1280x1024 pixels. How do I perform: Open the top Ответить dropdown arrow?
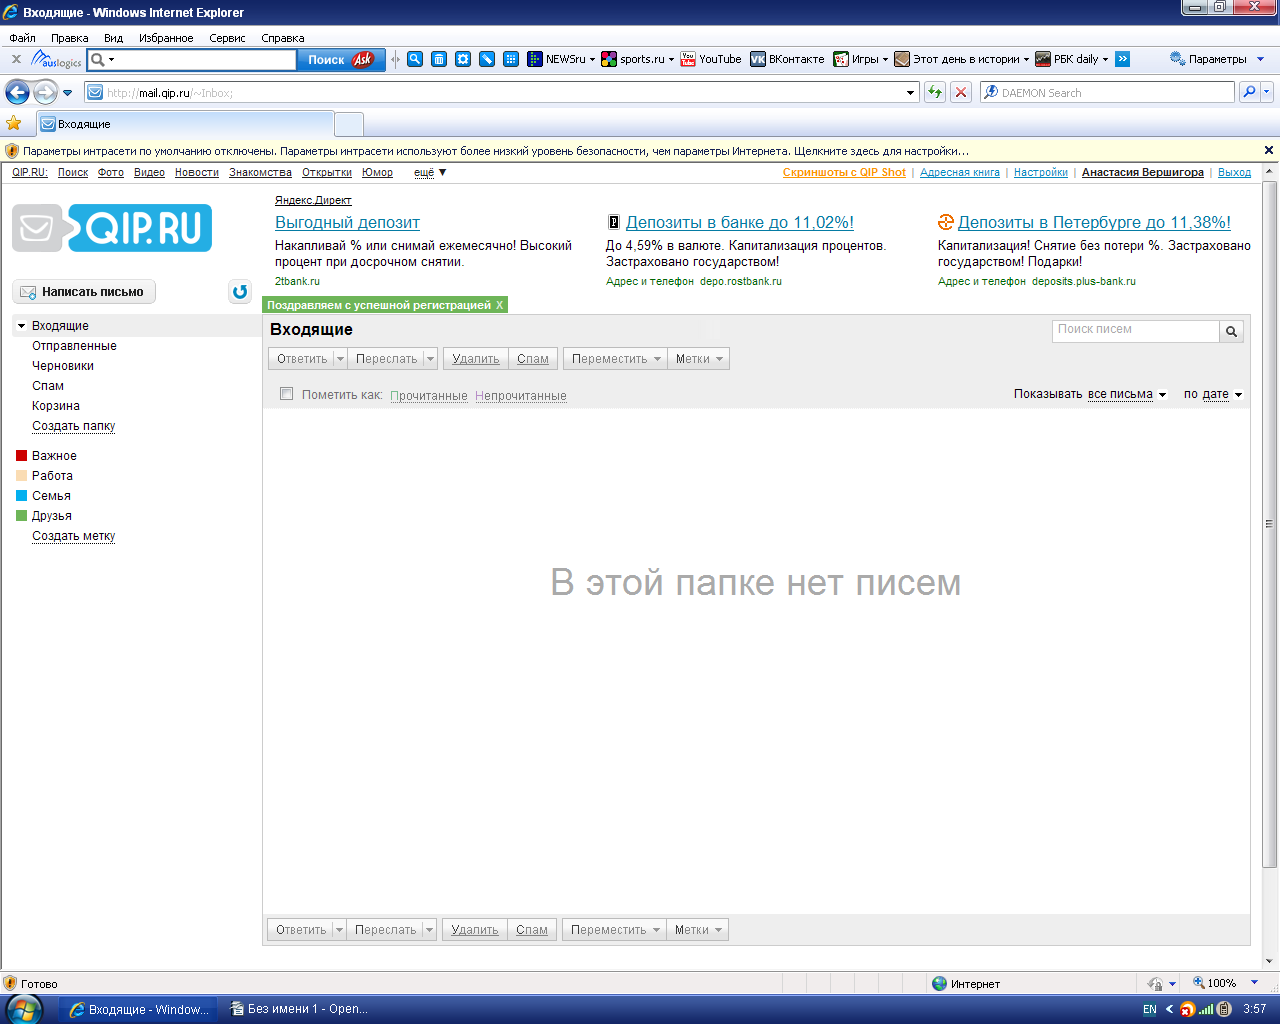tap(340, 359)
